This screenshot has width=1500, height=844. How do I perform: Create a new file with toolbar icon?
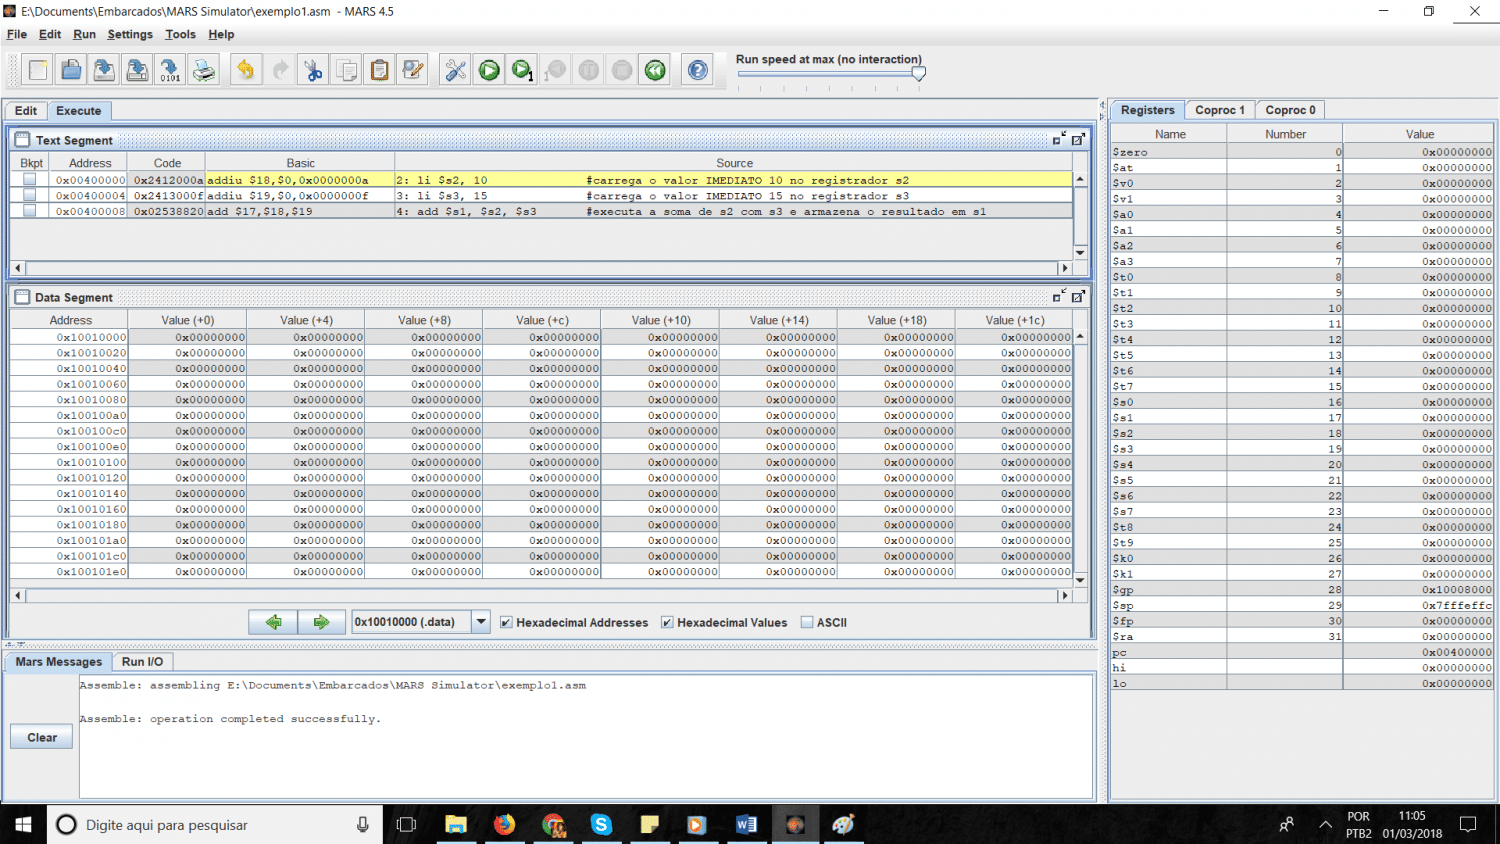pyautogui.click(x=38, y=70)
